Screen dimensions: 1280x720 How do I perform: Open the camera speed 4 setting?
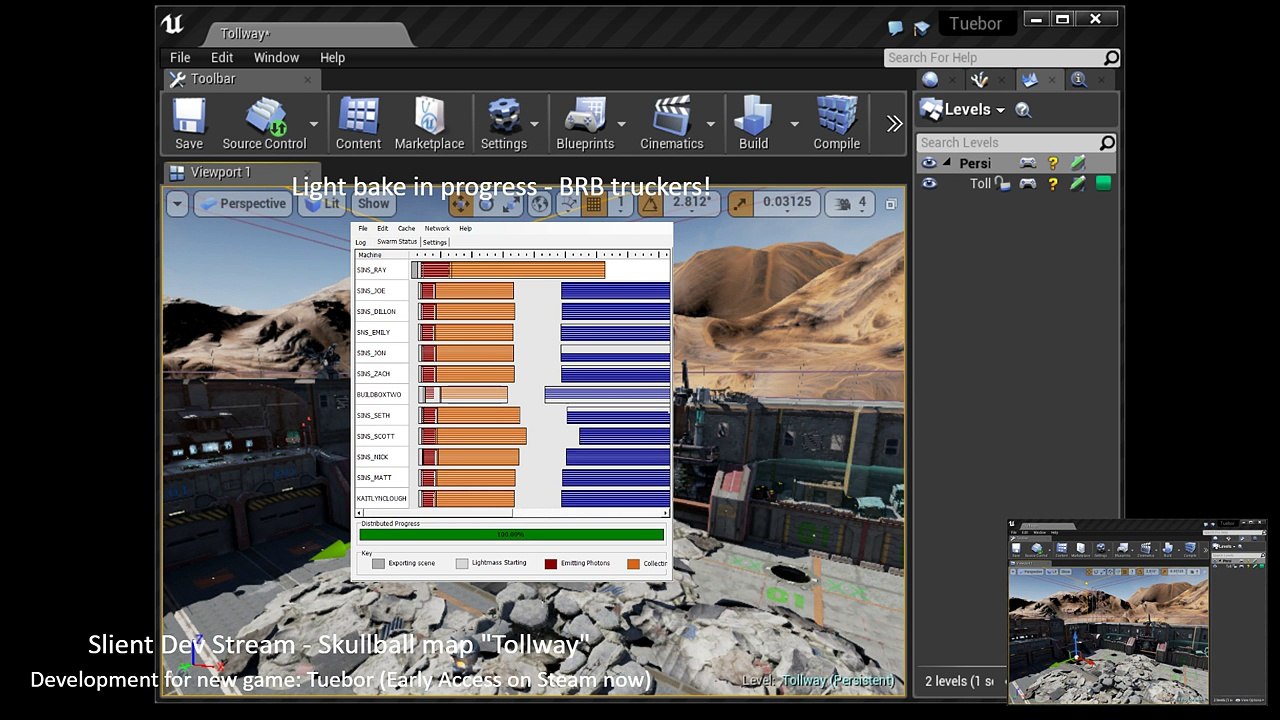(849, 203)
